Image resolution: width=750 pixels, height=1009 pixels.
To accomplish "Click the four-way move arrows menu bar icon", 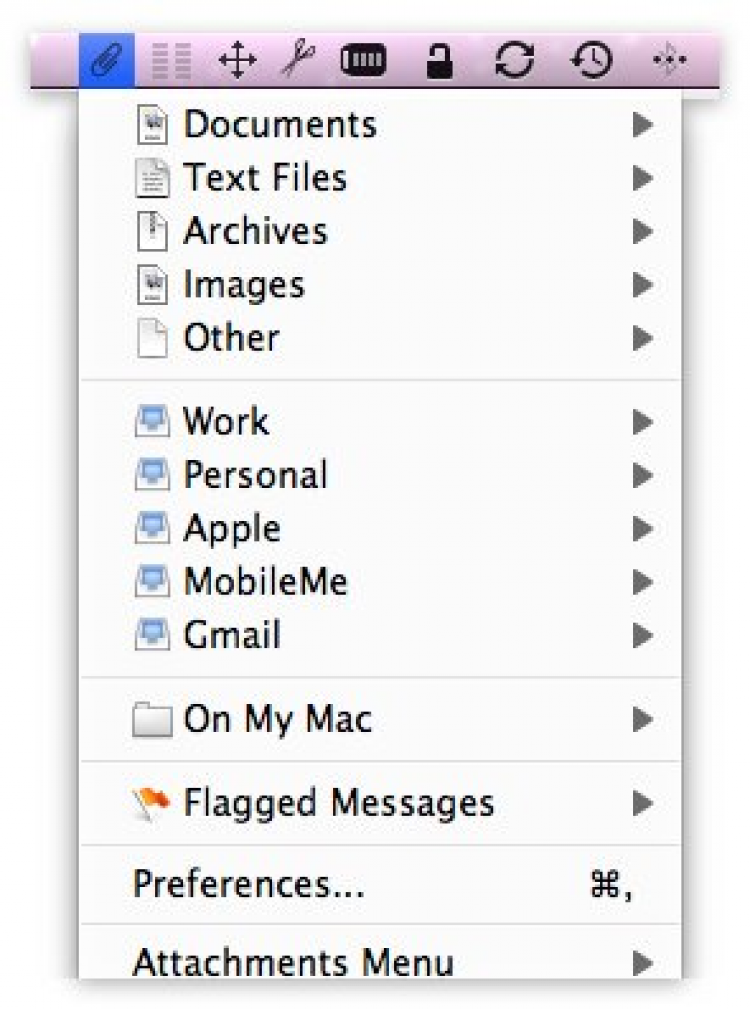I will [x=236, y=62].
